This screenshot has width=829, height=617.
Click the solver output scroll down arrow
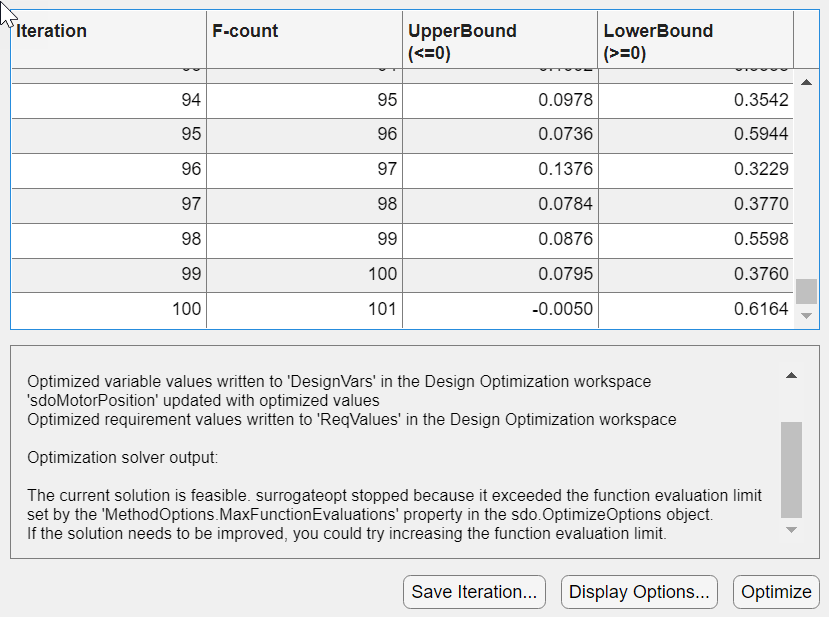791,530
